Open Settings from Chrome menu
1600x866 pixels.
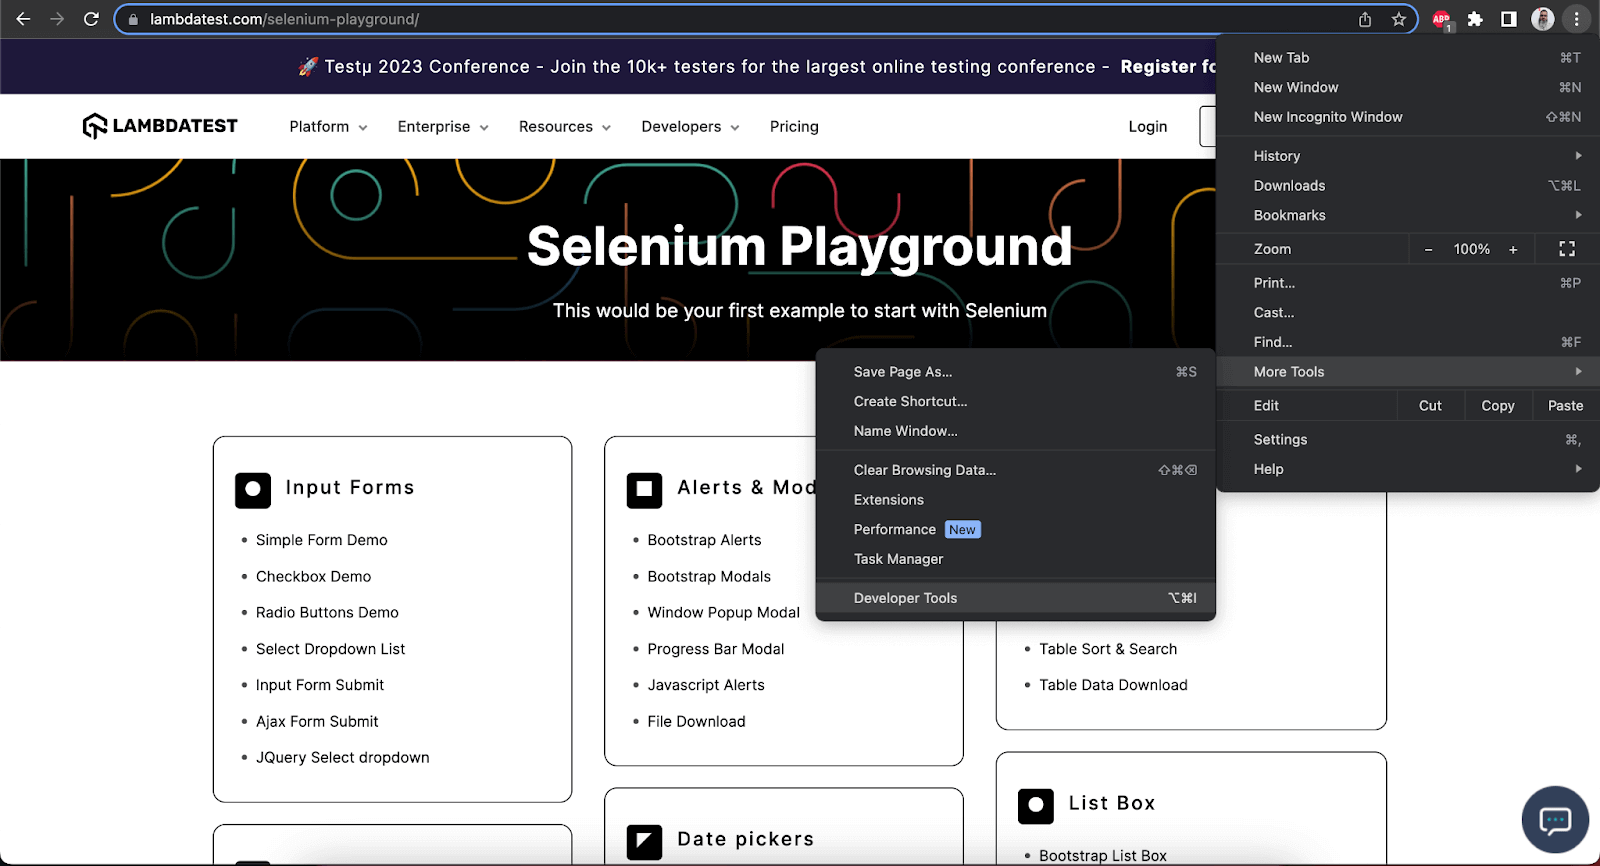[1408, 440]
